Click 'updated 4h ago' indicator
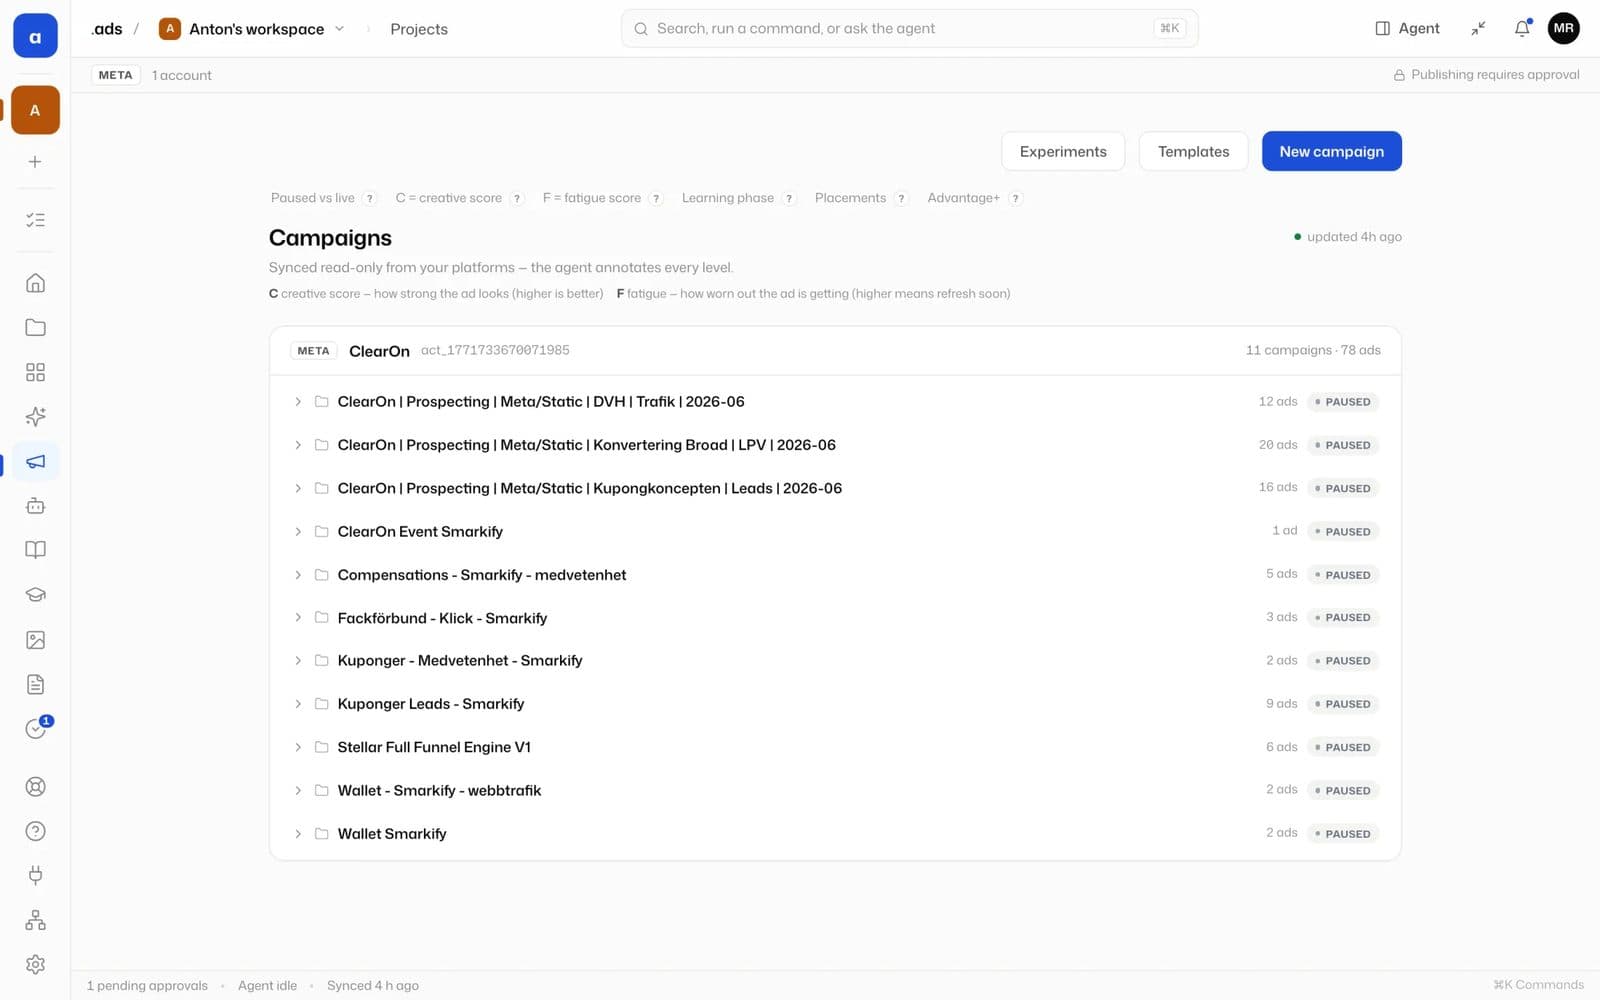The image size is (1600, 1000). coord(1348,237)
